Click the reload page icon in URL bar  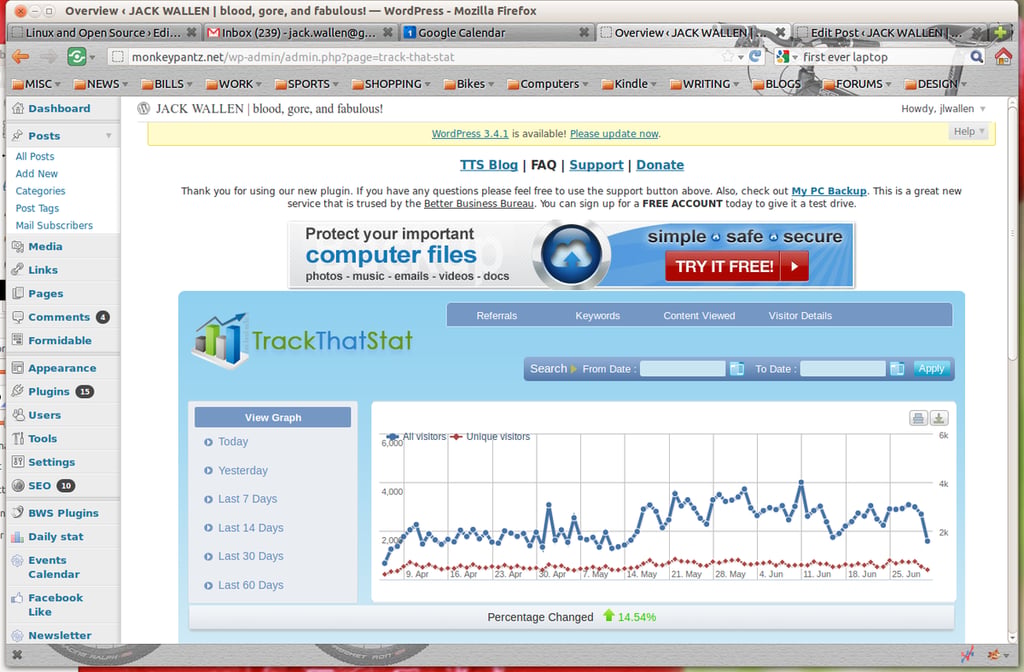tap(755, 57)
